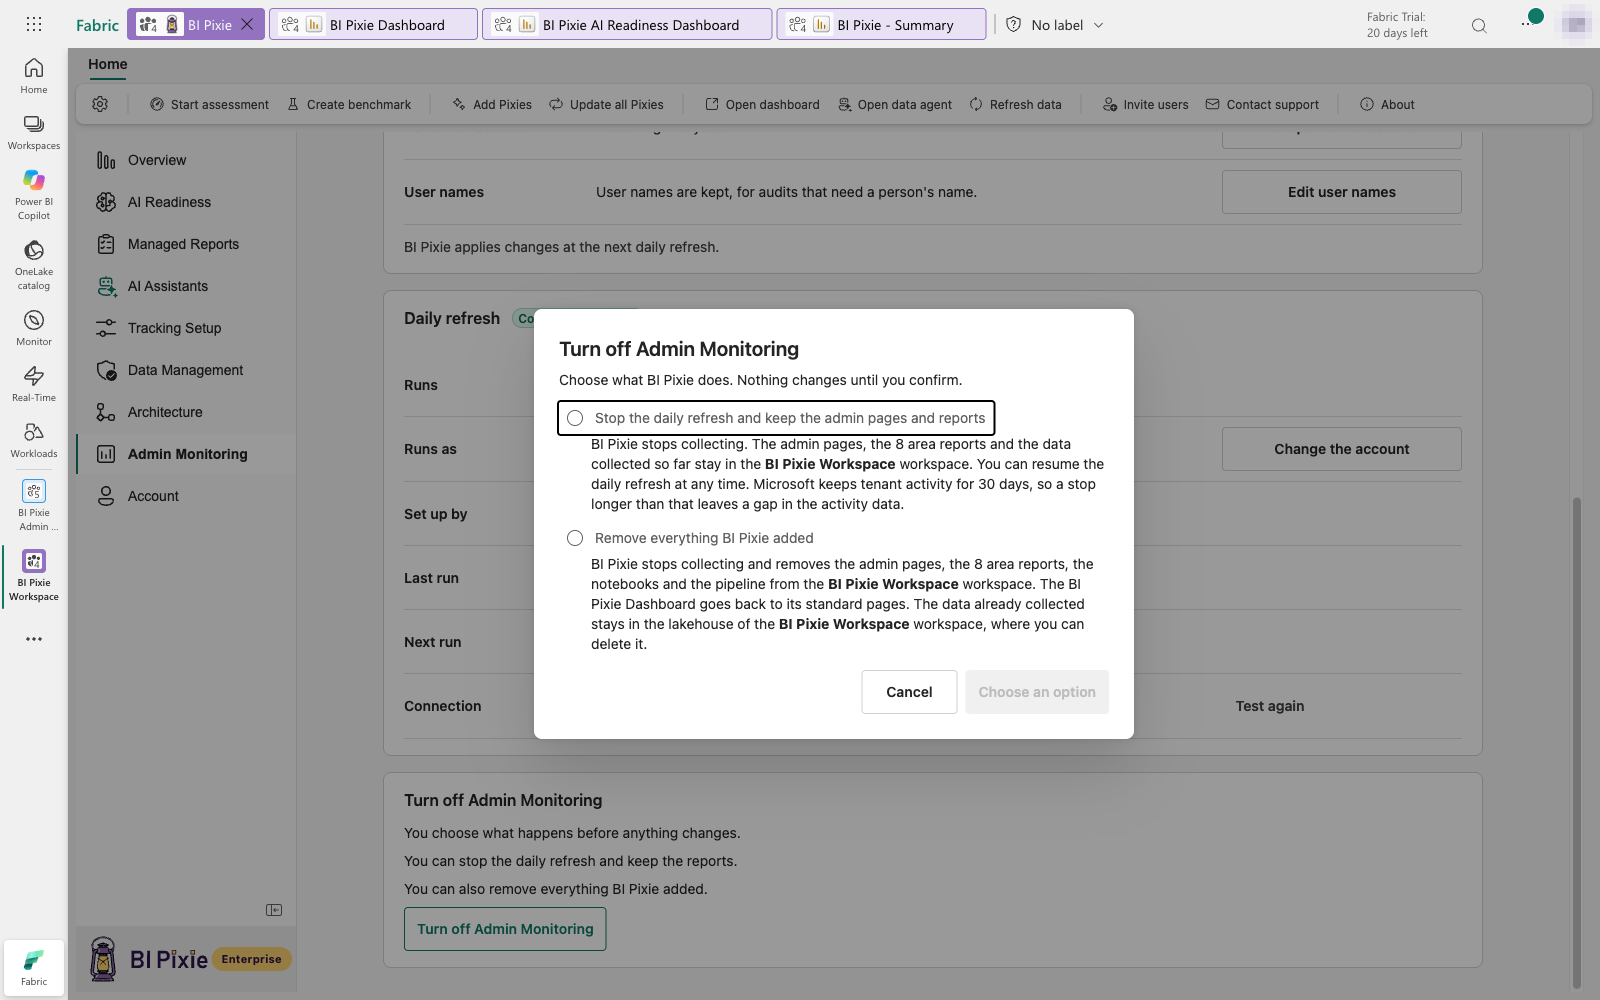Open Overview in the side navigation
The width and height of the screenshot is (1600, 1000).
point(185,160)
